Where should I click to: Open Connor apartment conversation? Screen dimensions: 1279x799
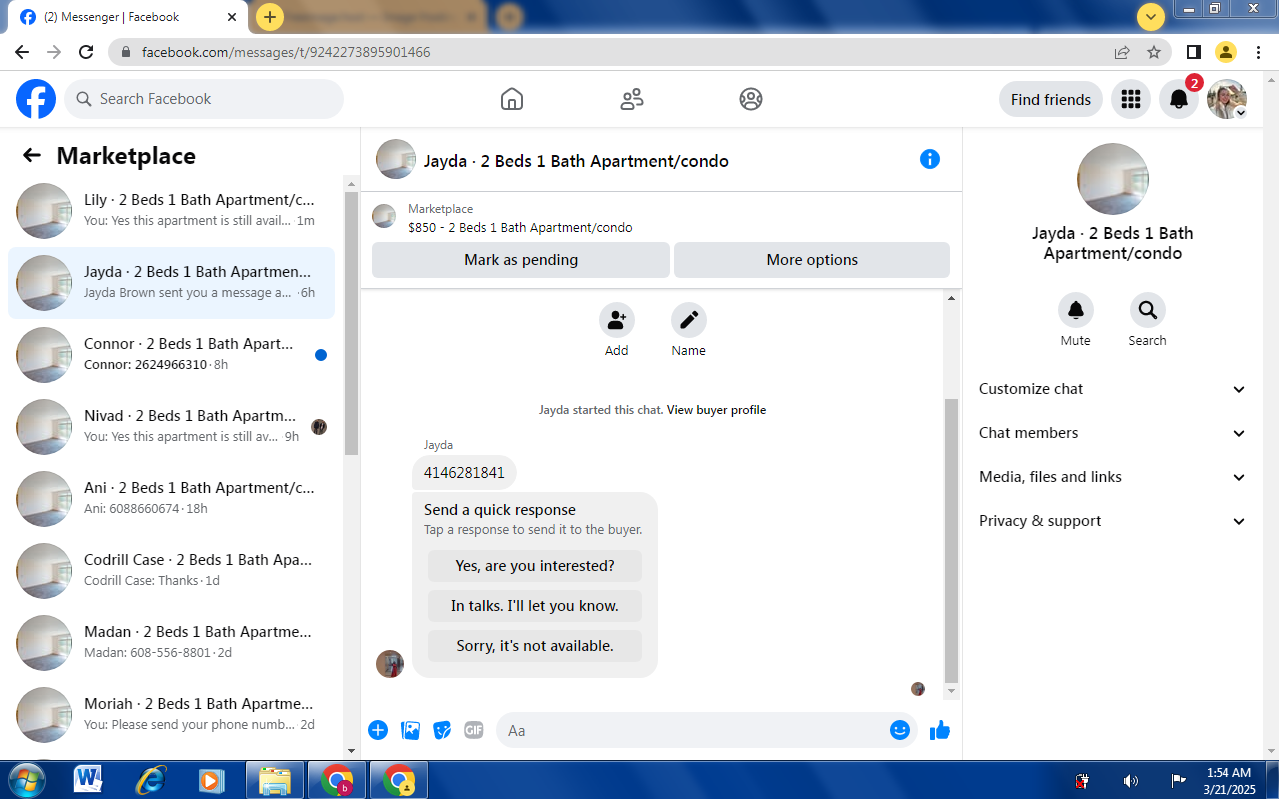click(x=172, y=355)
